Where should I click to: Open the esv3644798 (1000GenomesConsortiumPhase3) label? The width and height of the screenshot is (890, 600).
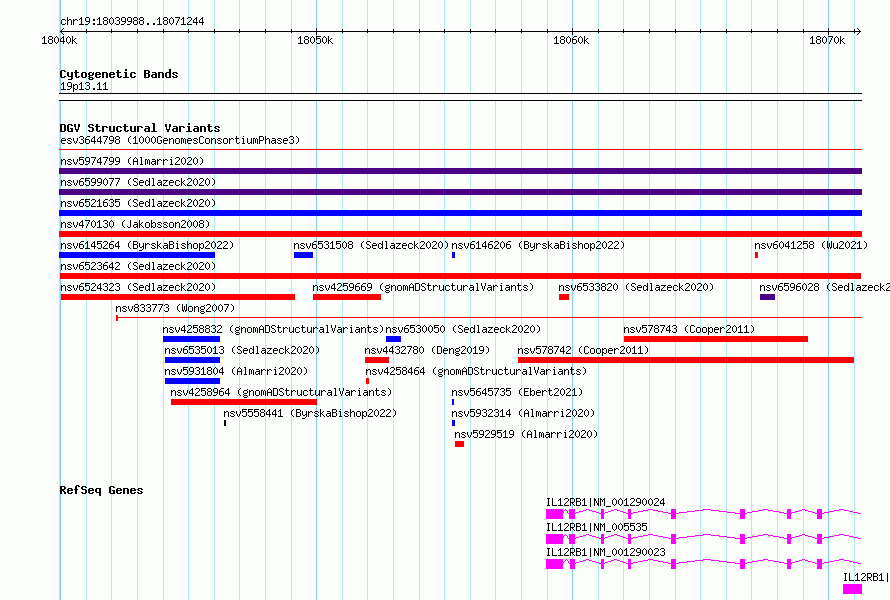click(x=180, y=140)
